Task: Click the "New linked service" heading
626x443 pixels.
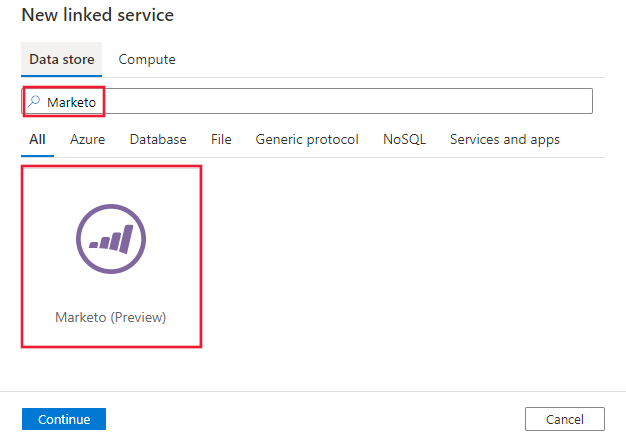Action: (x=97, y=16)
